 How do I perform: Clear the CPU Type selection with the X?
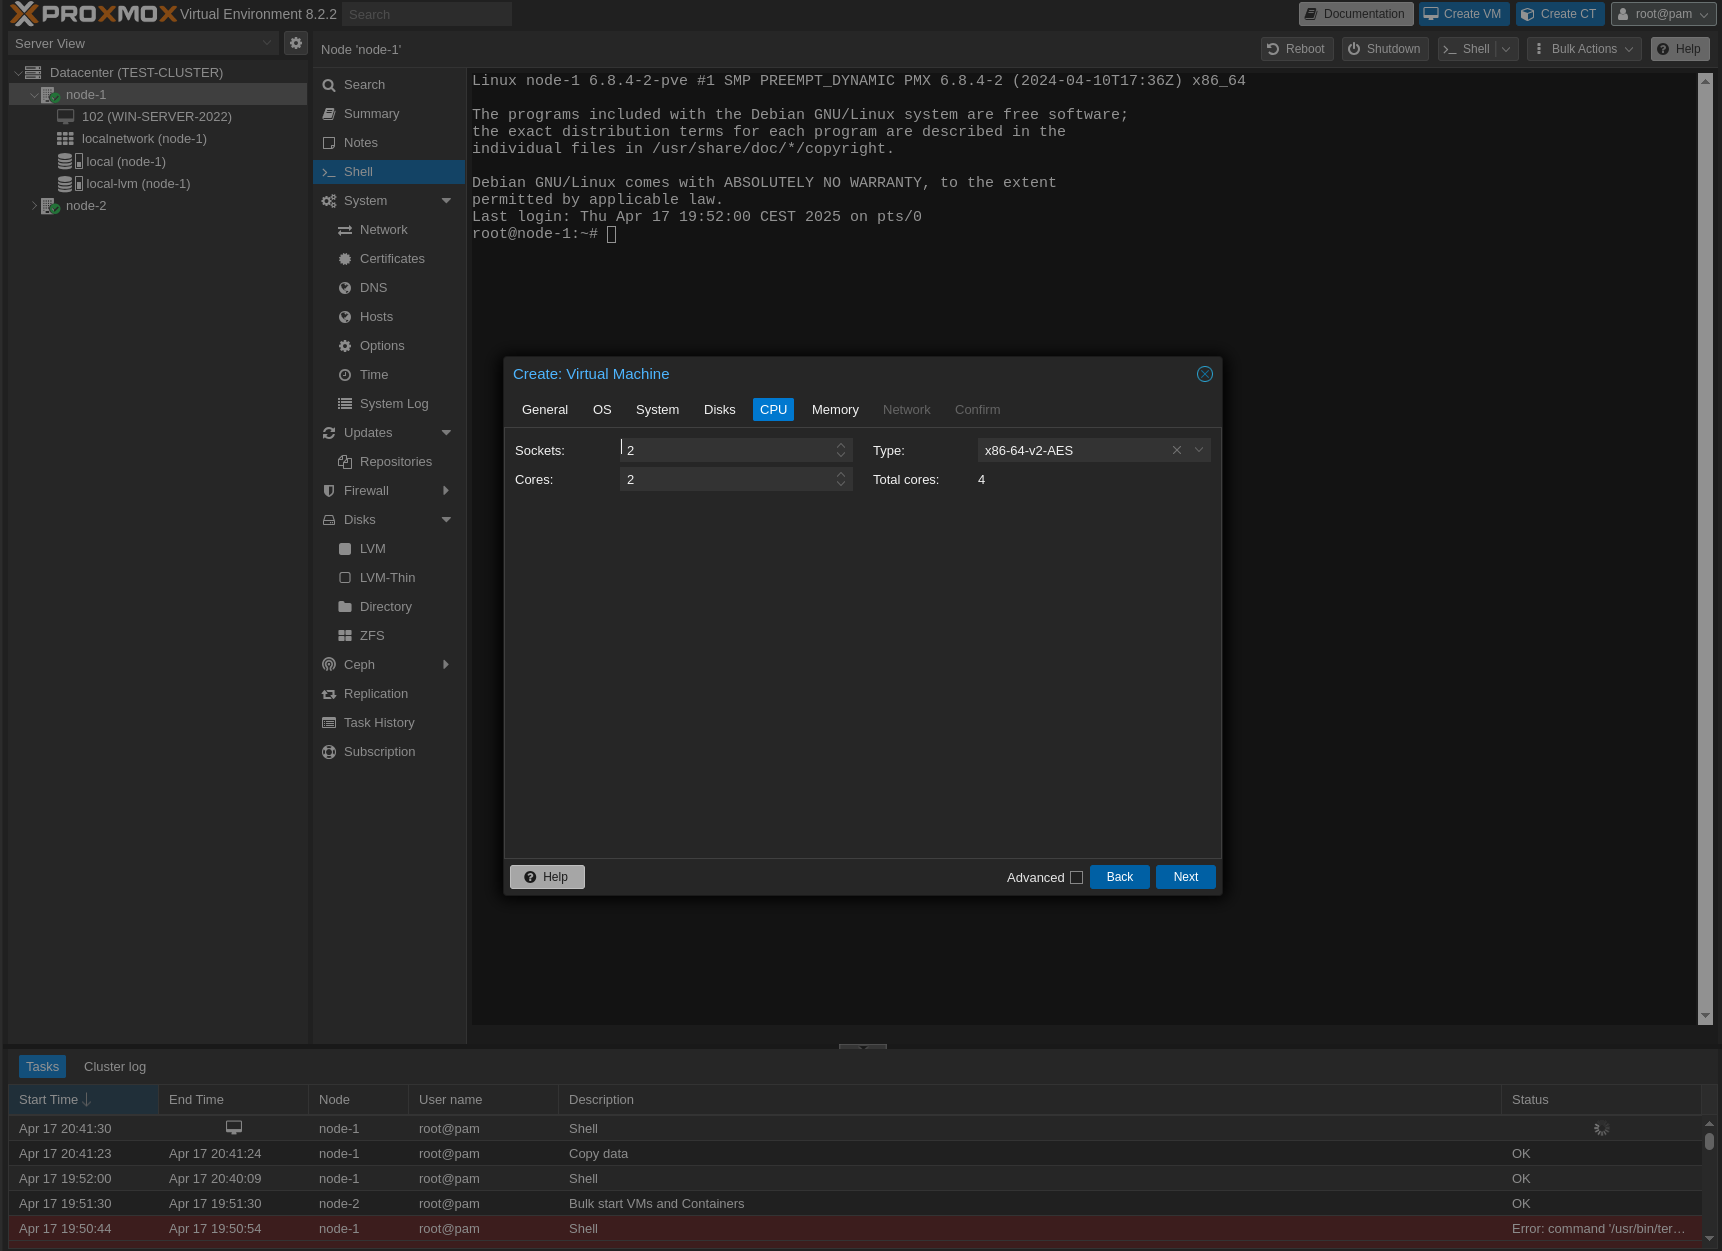click(x=1176, y=450)
